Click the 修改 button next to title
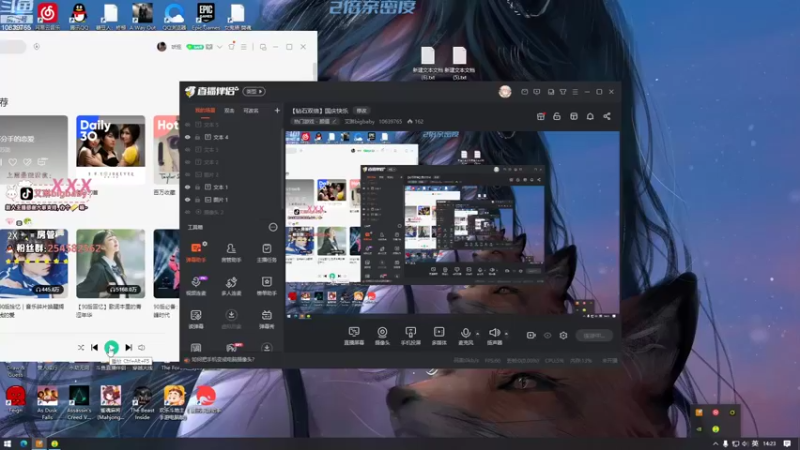This screenshot has height=450, width=800. click(x=361, y=111)
